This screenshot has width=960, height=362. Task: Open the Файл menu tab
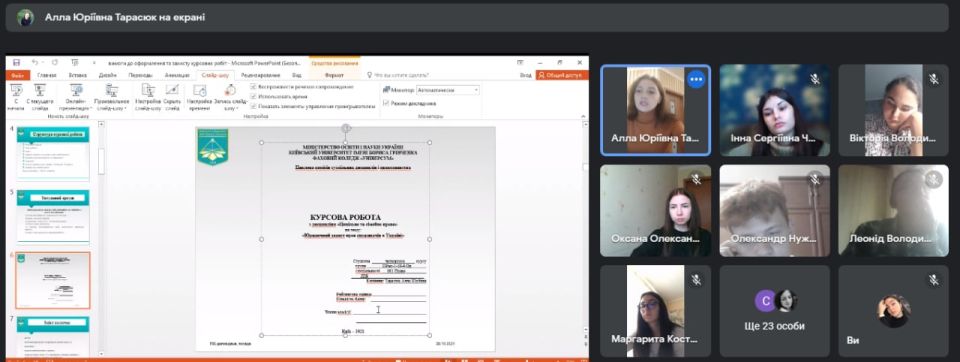click(x=17, y=75)
